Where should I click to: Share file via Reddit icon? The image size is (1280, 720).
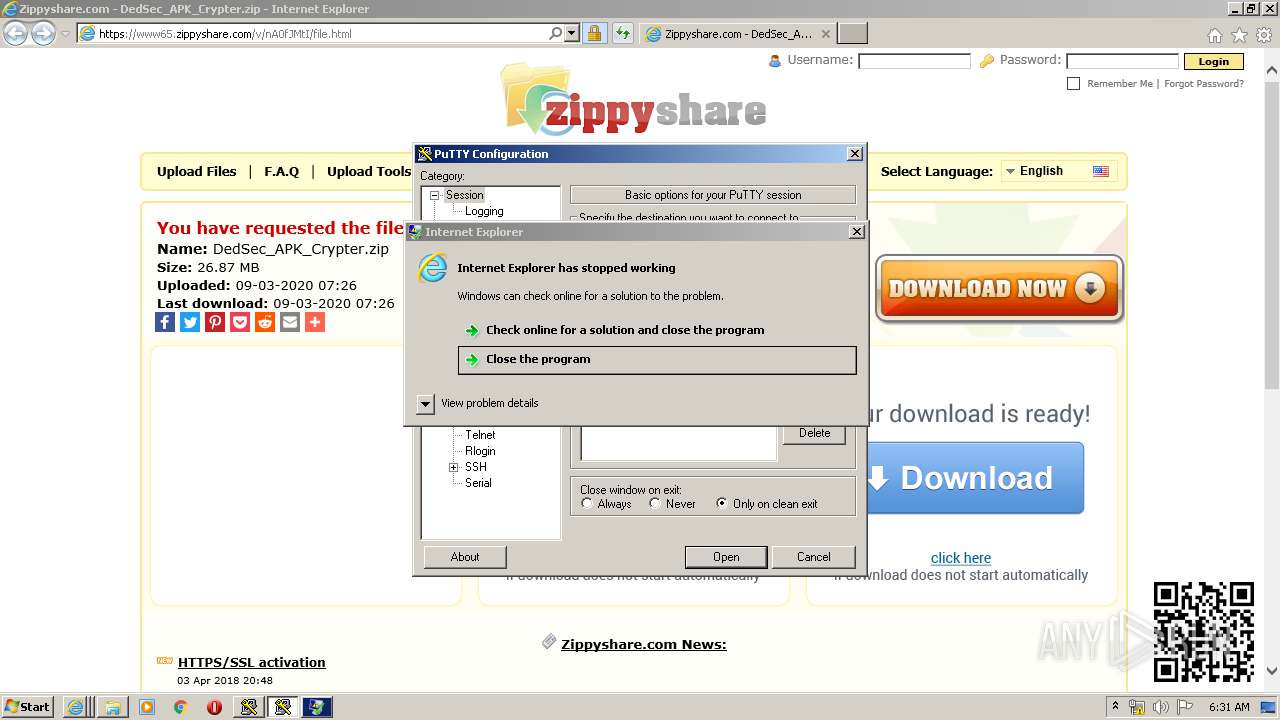(x=265, y=322)
